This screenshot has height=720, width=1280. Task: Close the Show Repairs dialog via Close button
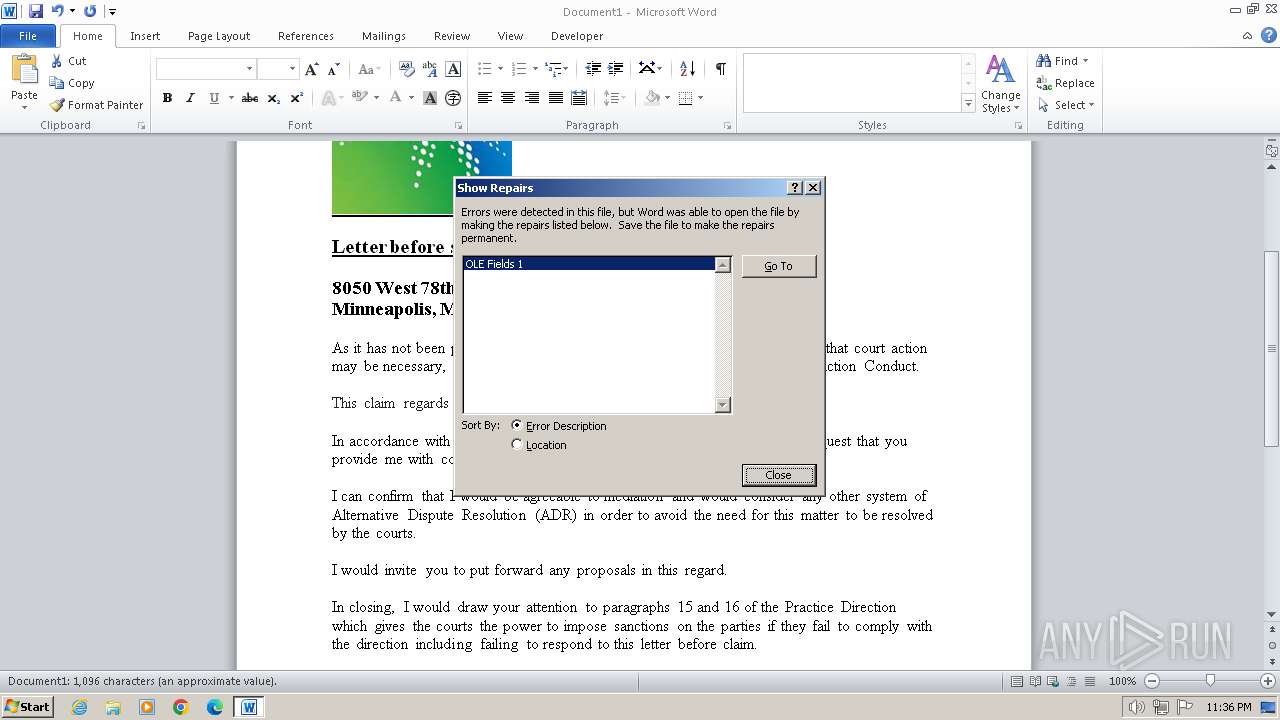coord(778,475)
